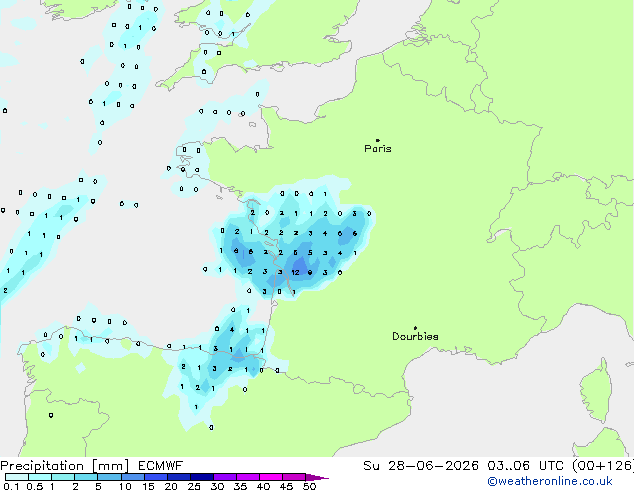This screenshot has height=490, width=634.
Task: Click the legend value 10
Action: (x=125, y=486)
